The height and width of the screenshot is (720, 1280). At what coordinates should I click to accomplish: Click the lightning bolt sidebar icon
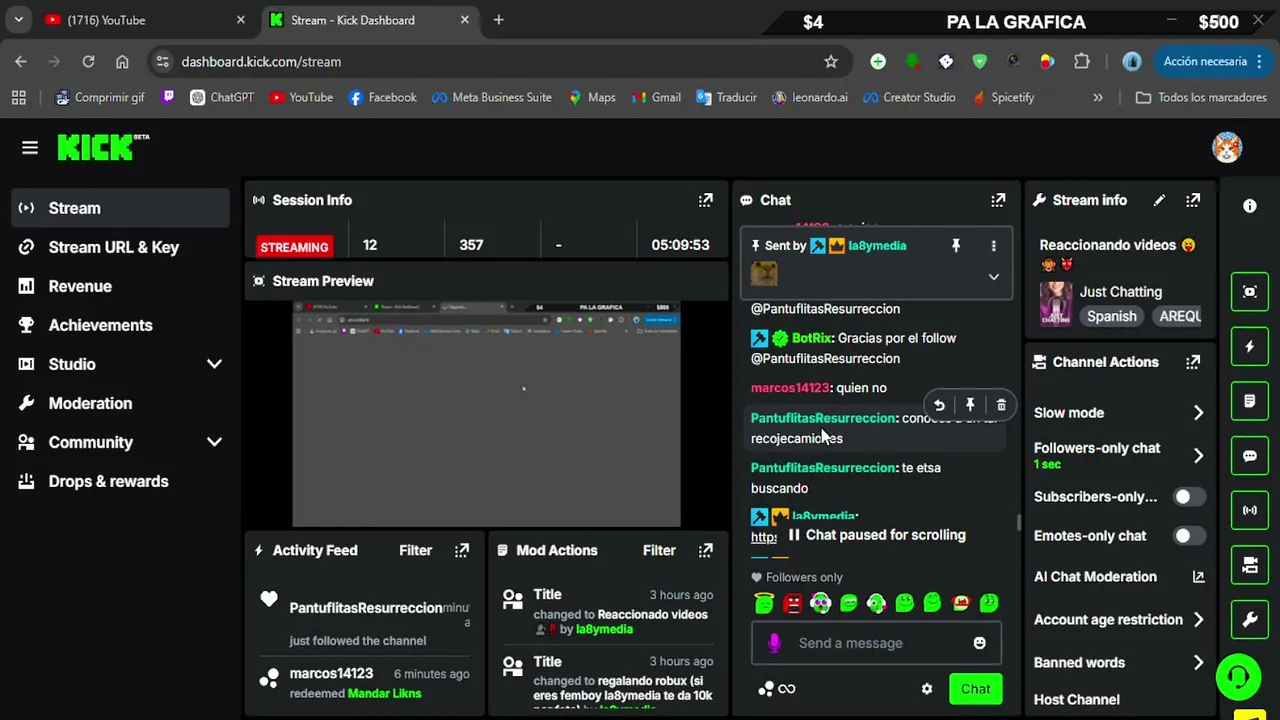[x=1250, y=347]
